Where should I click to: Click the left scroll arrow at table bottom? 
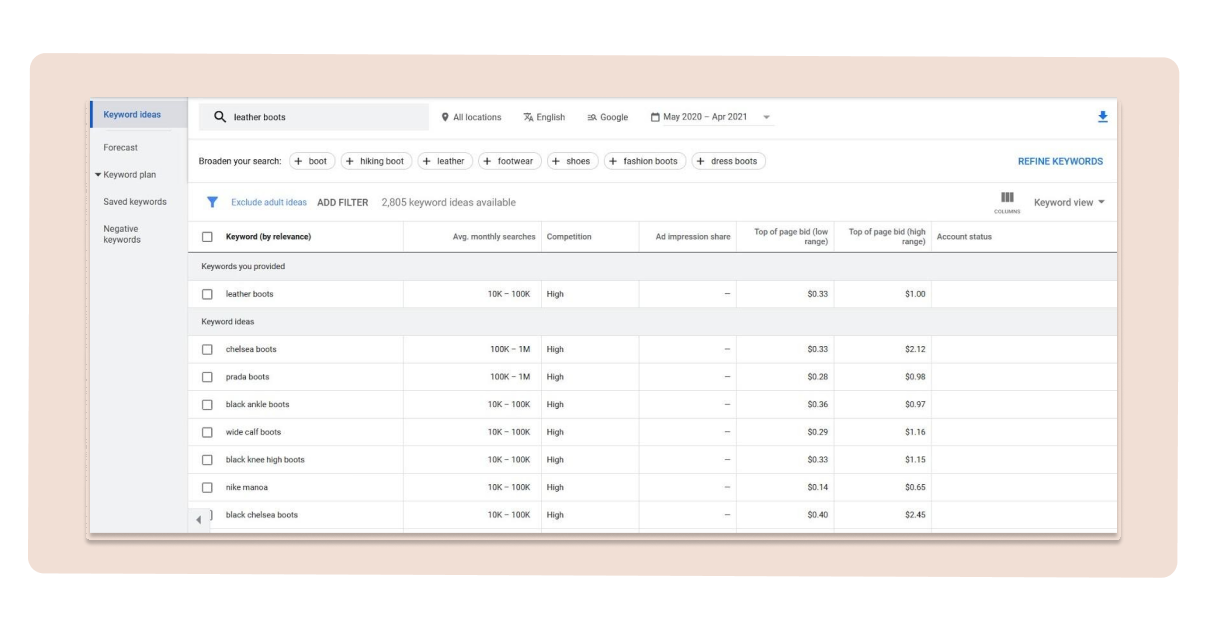pyautogui.click(x=198, y=520)
